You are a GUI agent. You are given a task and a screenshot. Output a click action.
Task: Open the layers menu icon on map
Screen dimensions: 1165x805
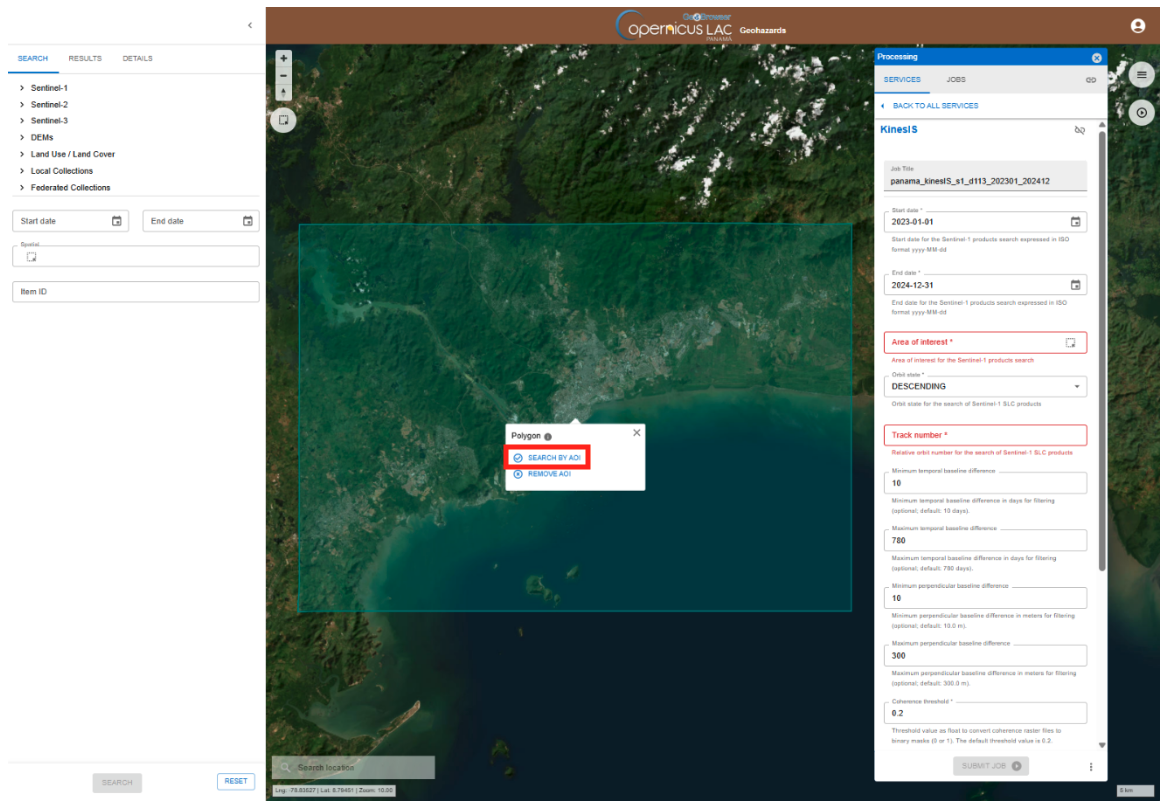click(x=1141, y=75)
